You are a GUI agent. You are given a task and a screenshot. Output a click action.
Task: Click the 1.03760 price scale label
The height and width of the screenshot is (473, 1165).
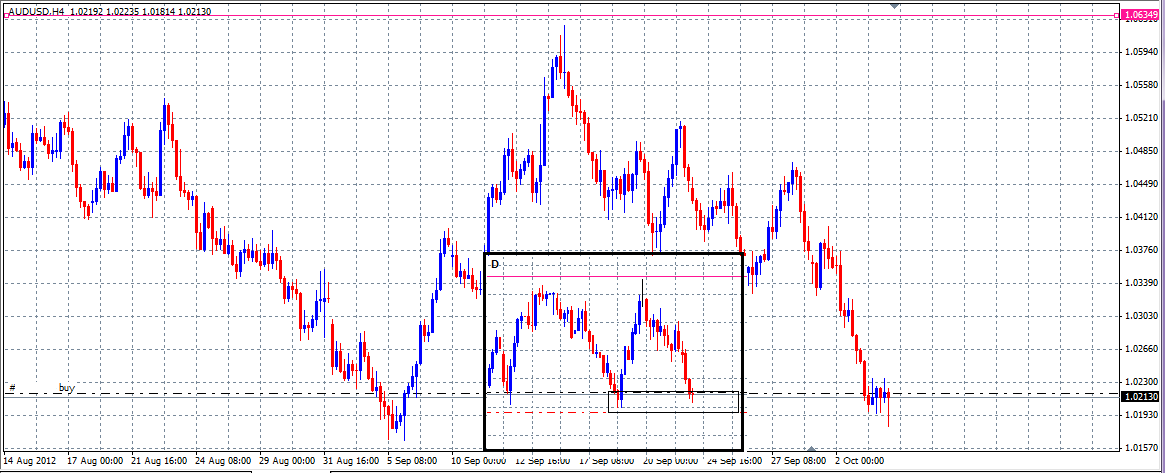[x=1141, y=250]
